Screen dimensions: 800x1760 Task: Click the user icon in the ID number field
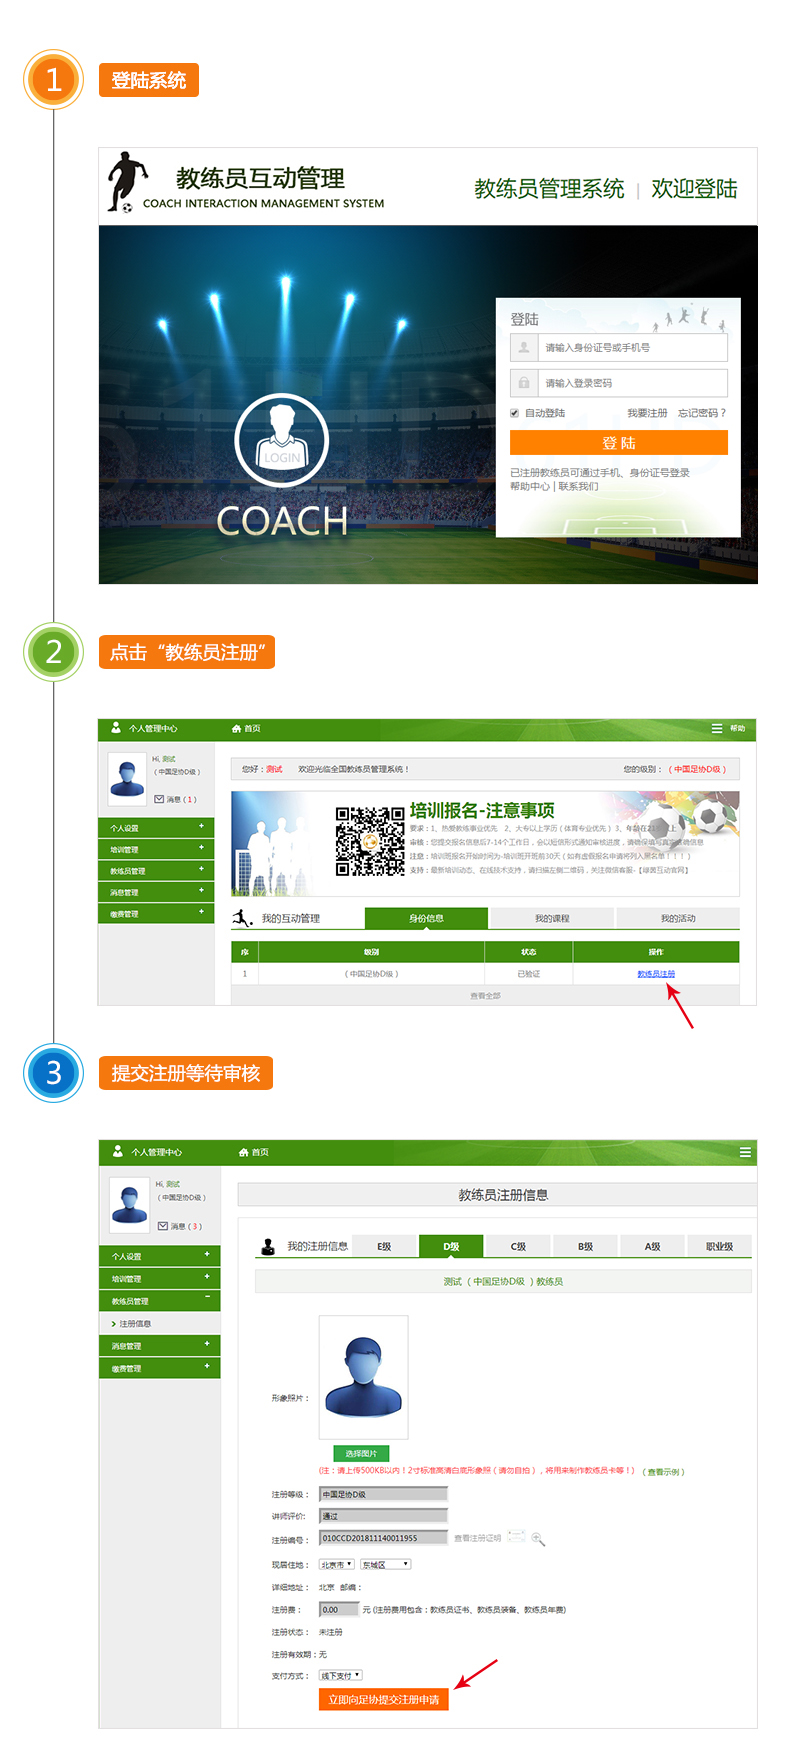pyautogui.click(x=524, y=348)
